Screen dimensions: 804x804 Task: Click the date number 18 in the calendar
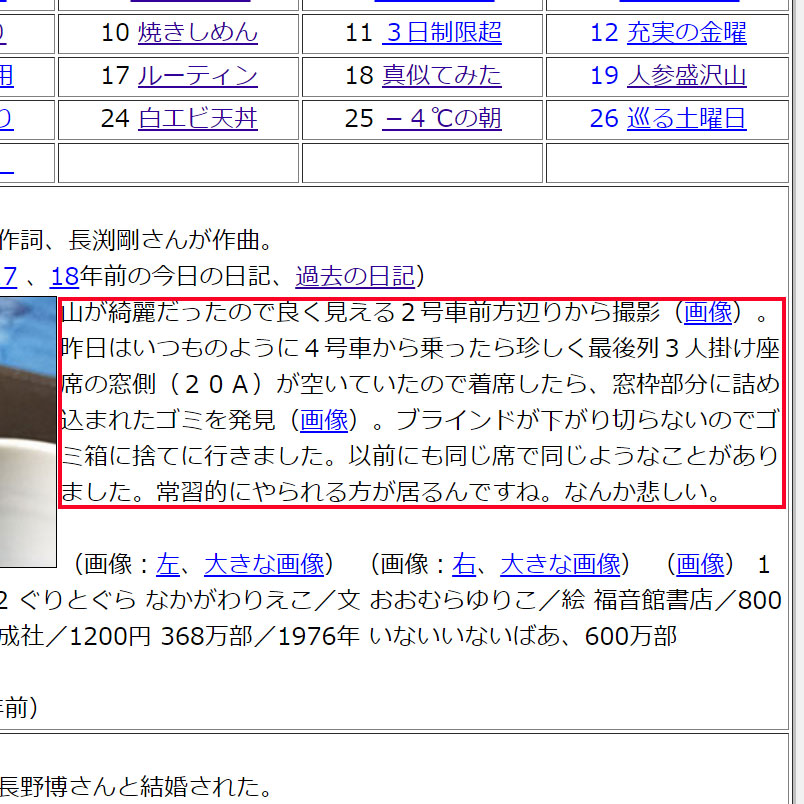tap(359, 76)
